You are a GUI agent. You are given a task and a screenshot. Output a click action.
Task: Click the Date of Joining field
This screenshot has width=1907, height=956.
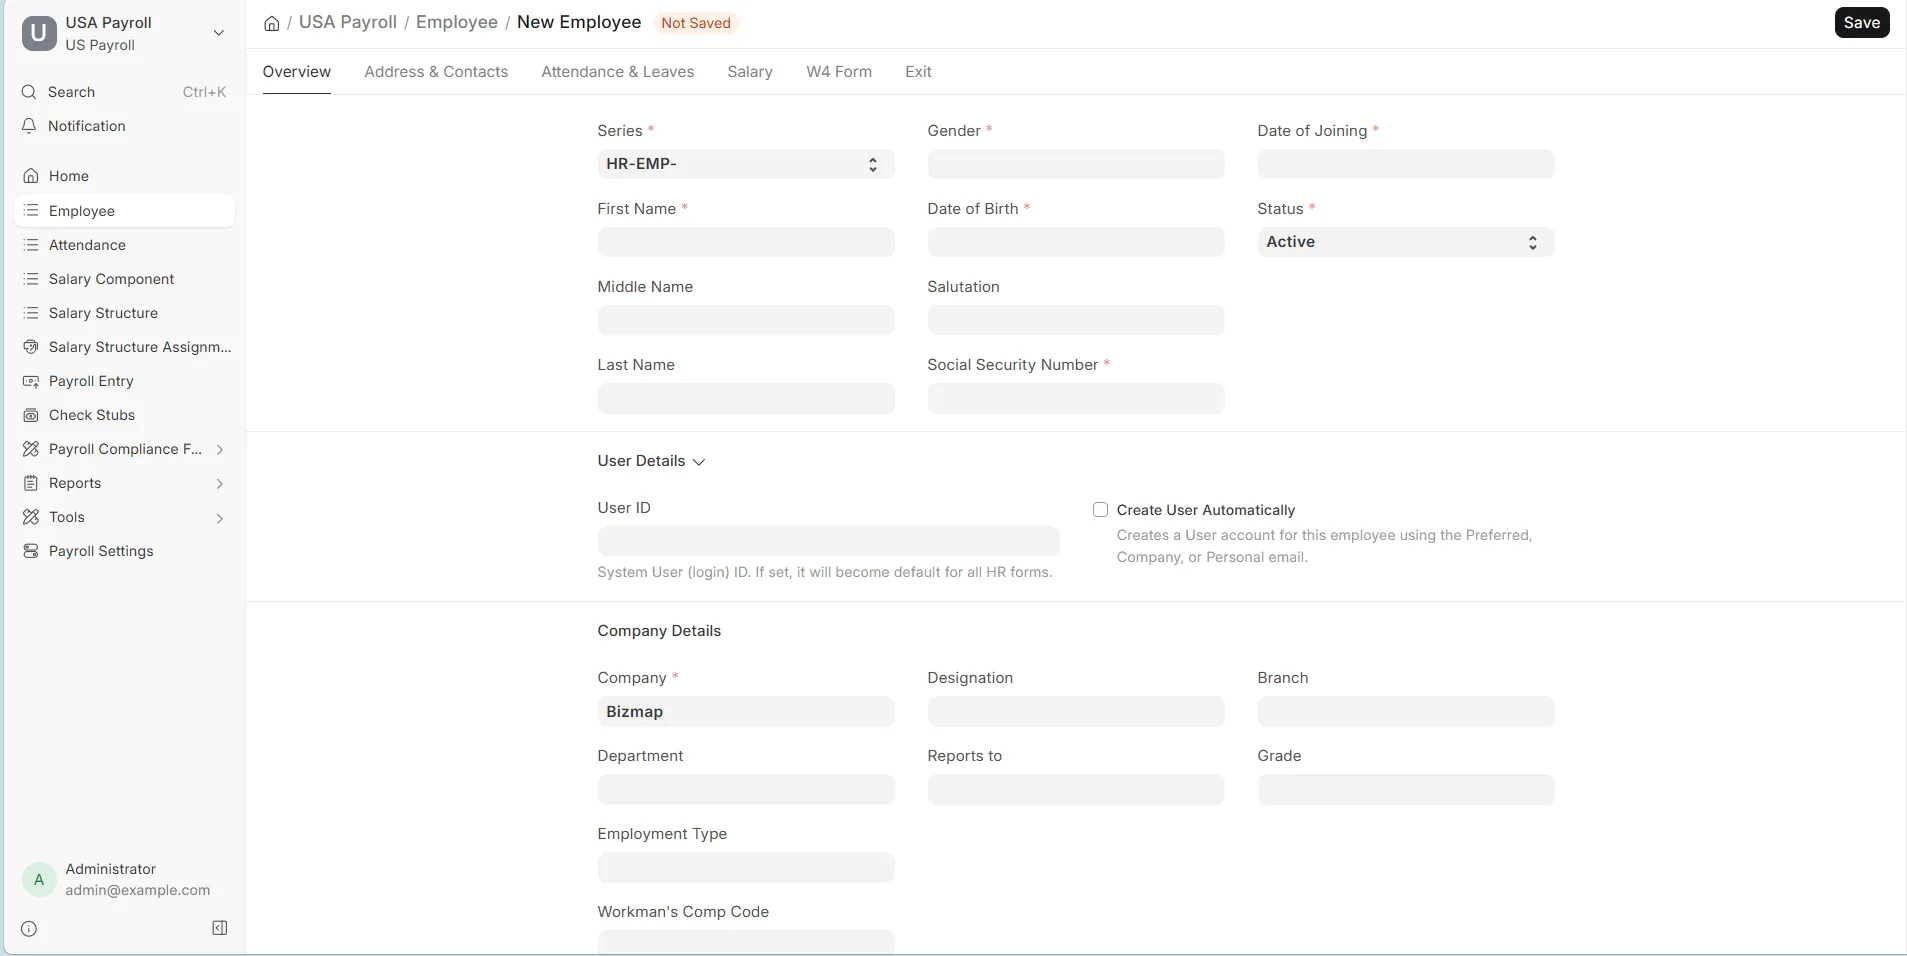(1406, 164)
